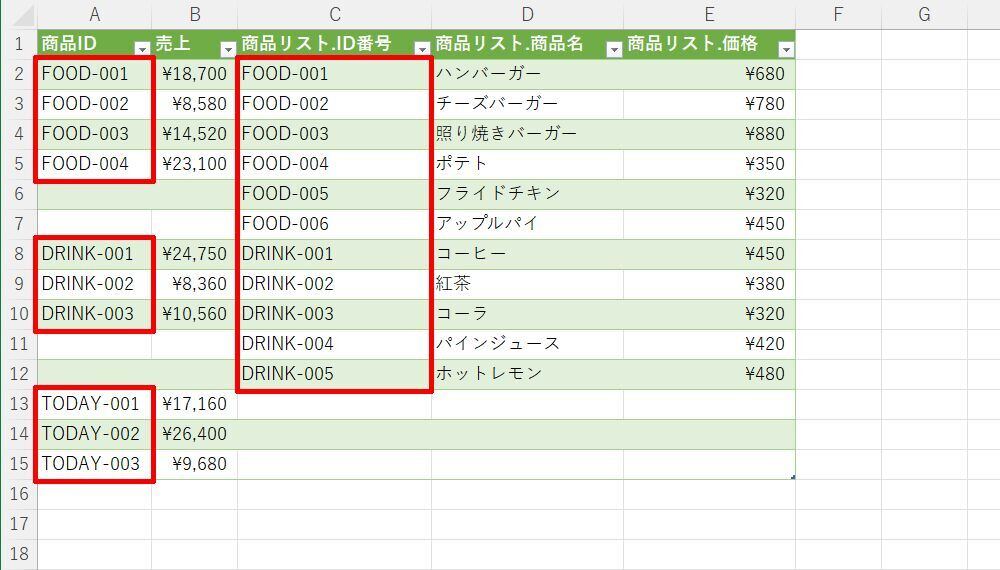The width and height of the screenshot is (1000, 570).
Task: Select the ¥8,580 sales cell
Action: coord(195,104)
